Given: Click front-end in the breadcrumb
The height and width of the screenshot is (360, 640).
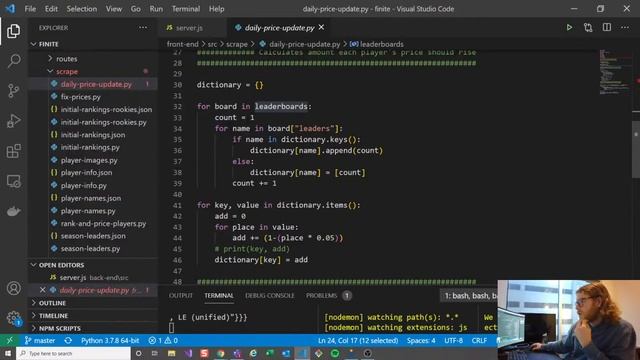Looking at the screenshot, I should (x=182, y=44).
